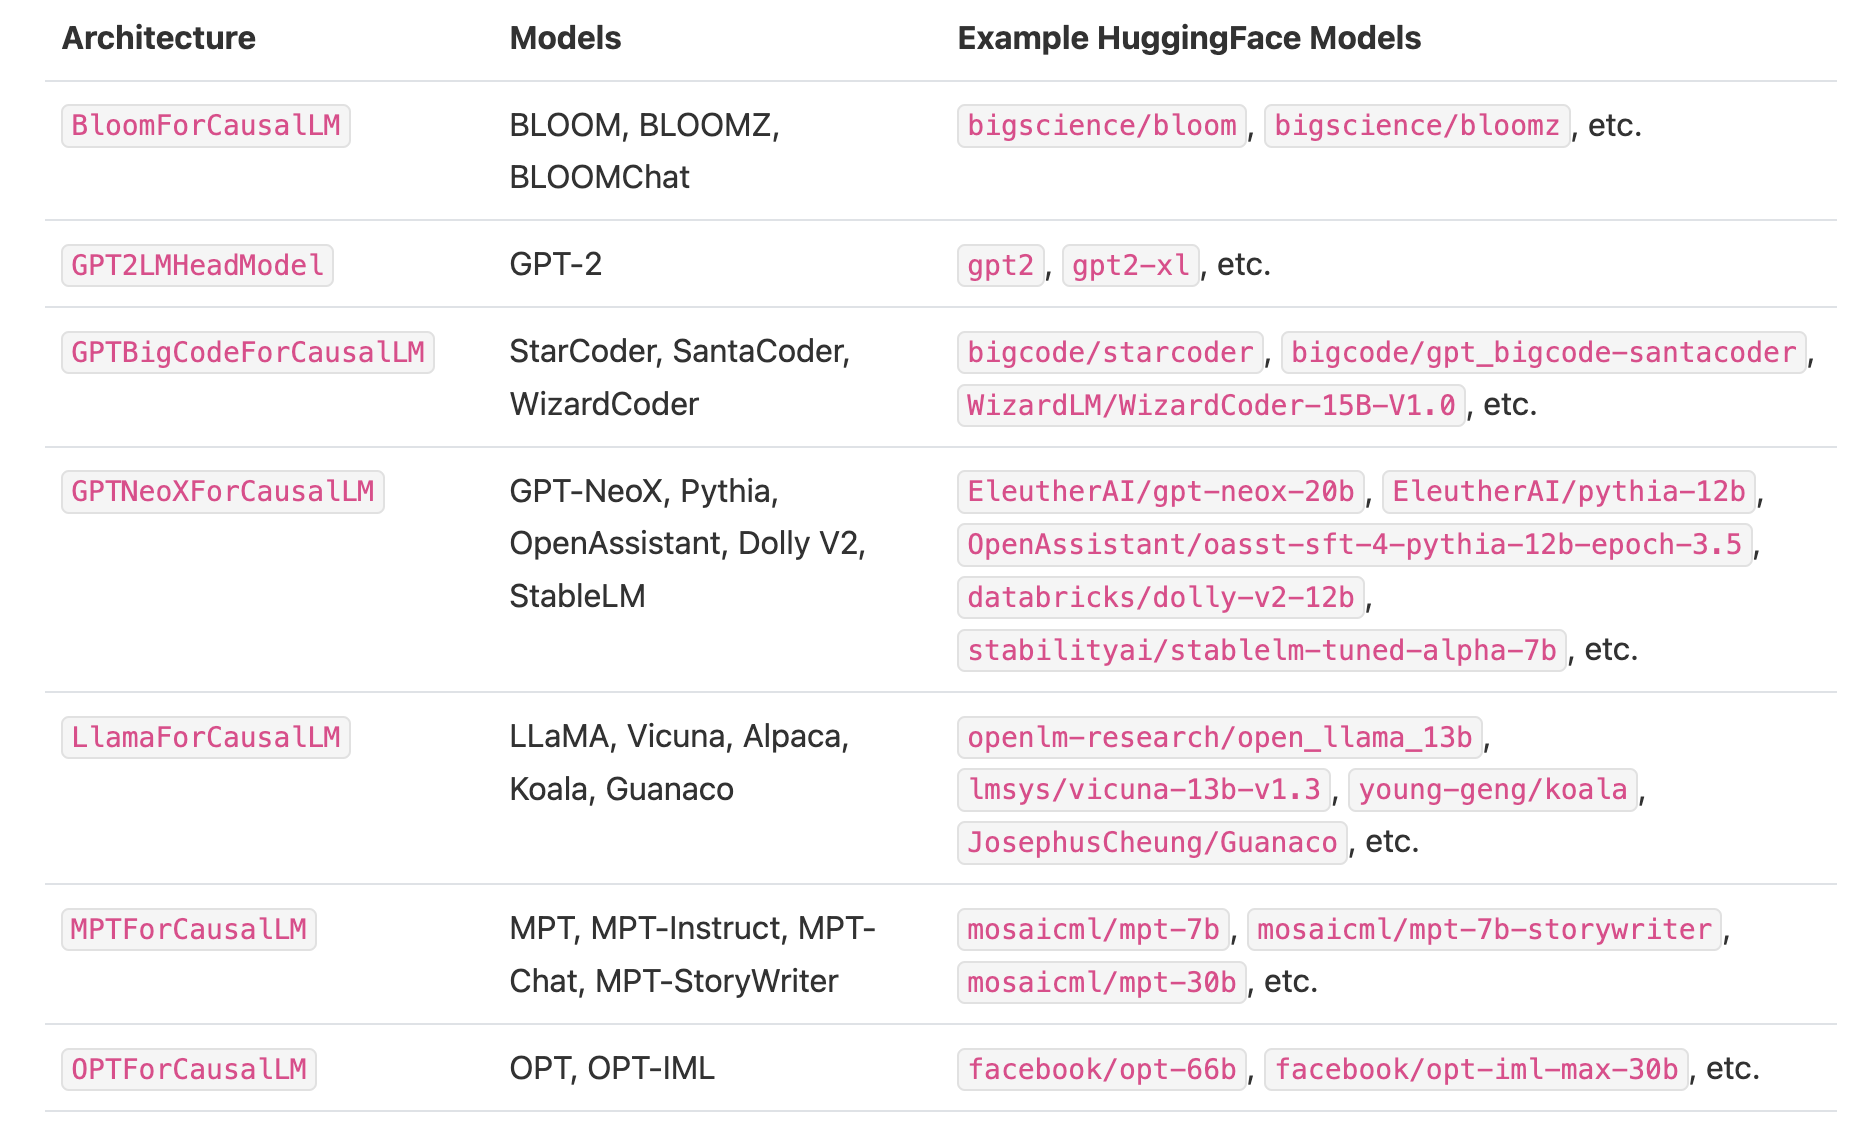This screenshot has height=1140, width=1862.
Task: Click the bigscience/bloomz model tag
Action: click(x=1417, y=126)
